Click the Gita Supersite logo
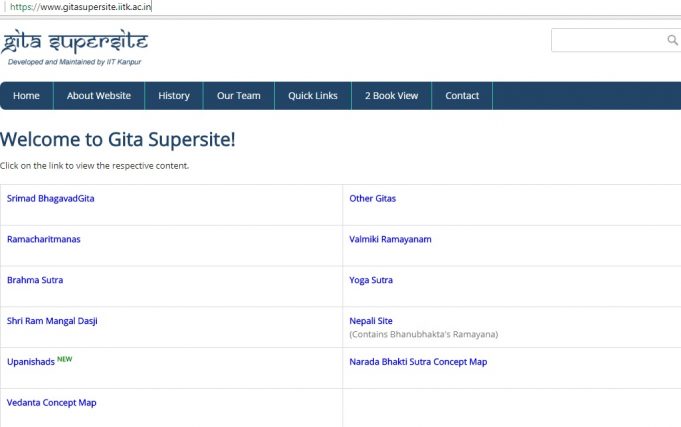Viewport: 681px width, 427px height. tap(75, 46)
